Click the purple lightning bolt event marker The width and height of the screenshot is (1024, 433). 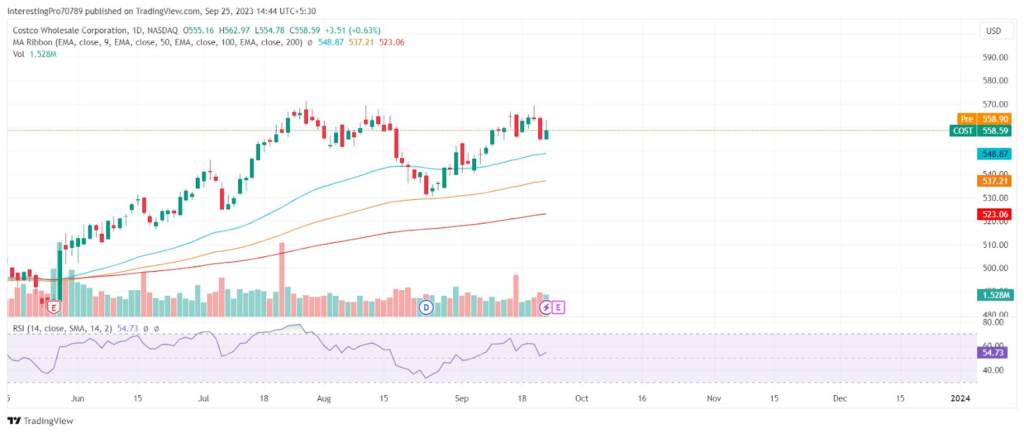click(547, 306)
